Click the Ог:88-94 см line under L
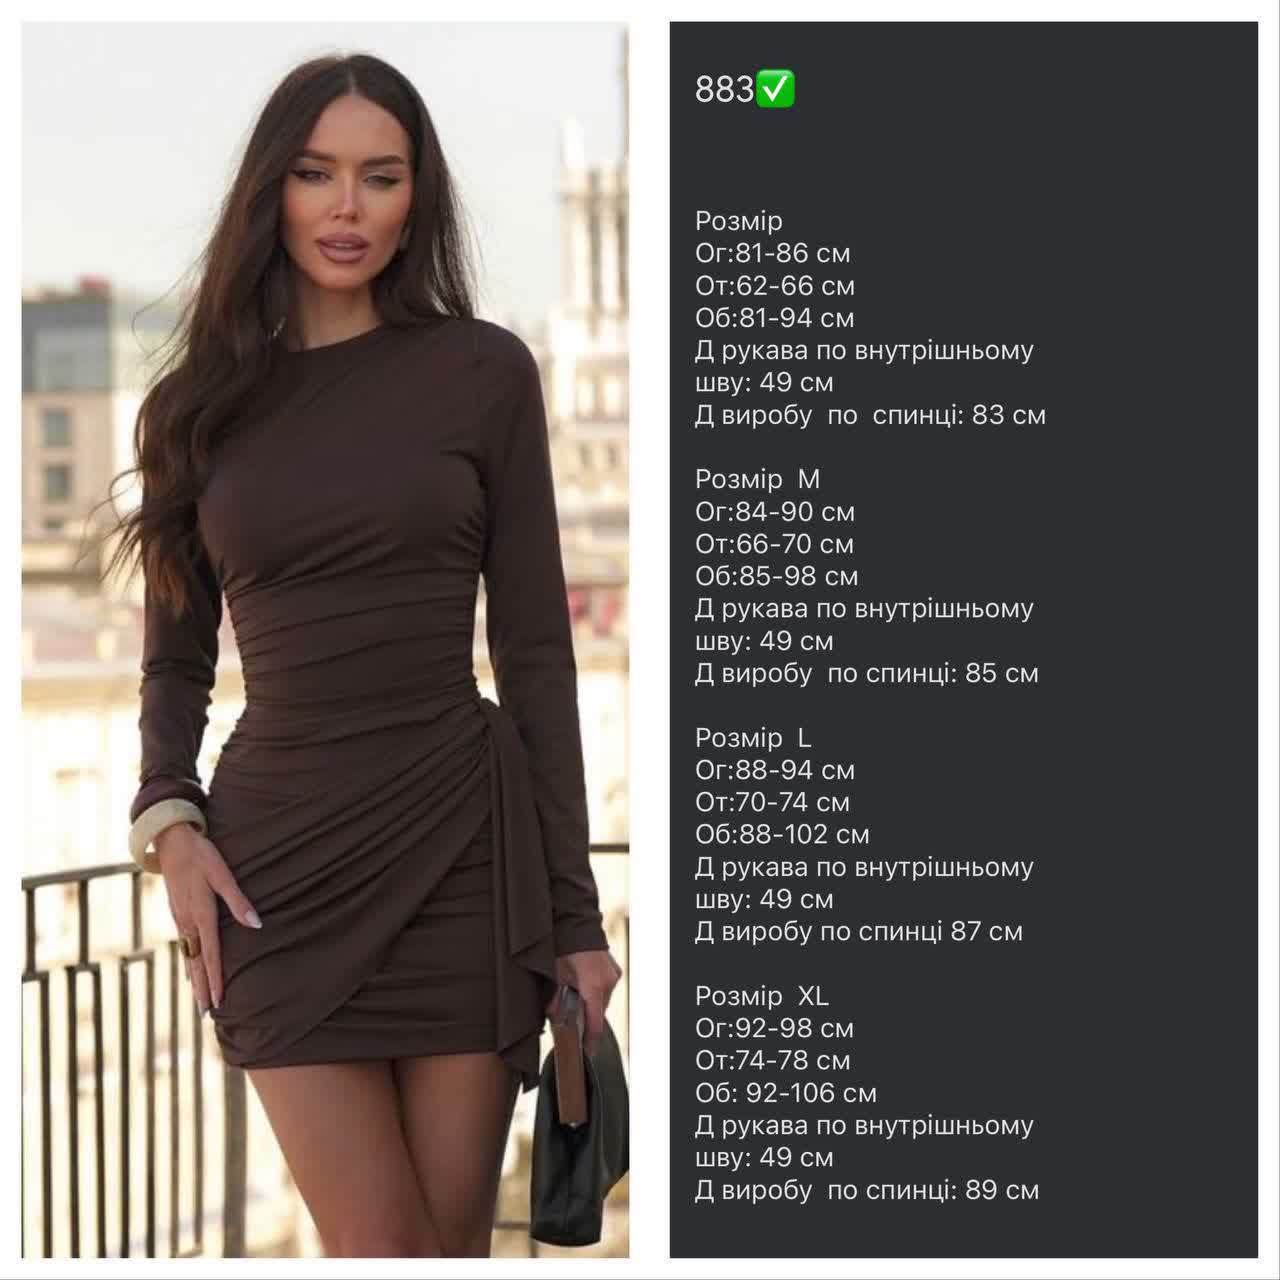 [x=775, y=770]
